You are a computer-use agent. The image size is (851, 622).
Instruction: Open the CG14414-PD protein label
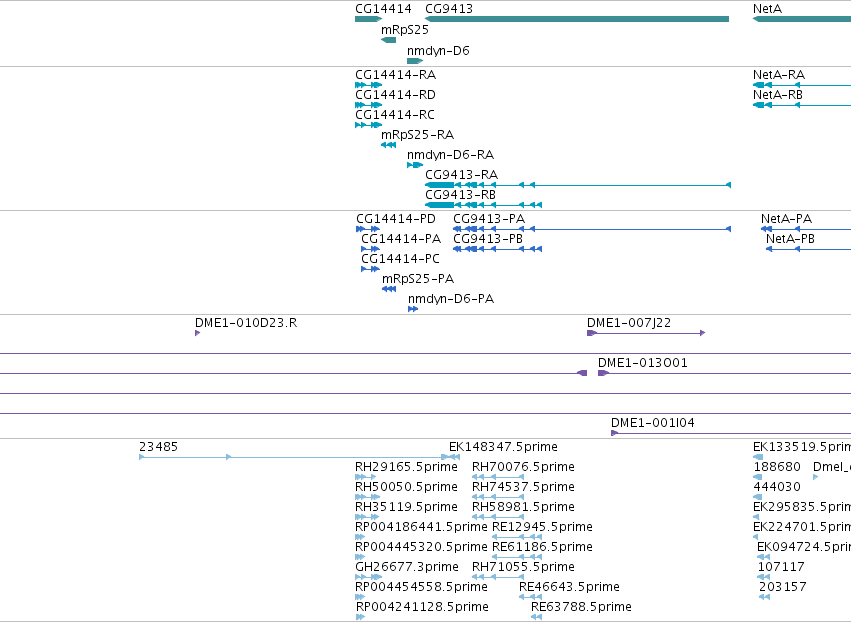click(396, 219)
